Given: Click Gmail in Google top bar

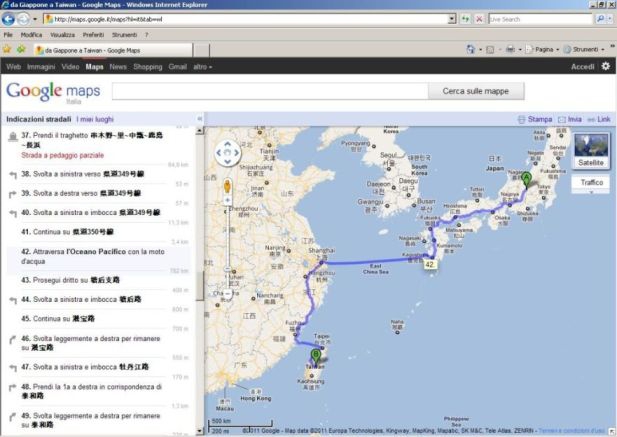Looking at the screenshot, I should point(177,66).
